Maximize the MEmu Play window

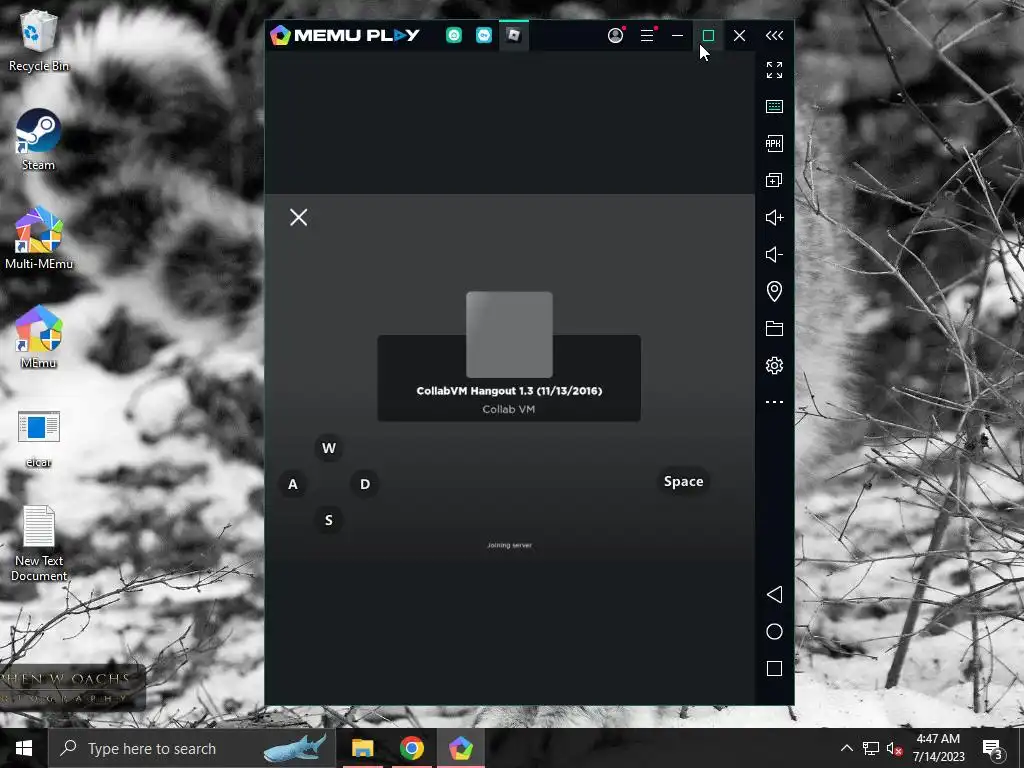pyautogui.click(x=708, y=35)
